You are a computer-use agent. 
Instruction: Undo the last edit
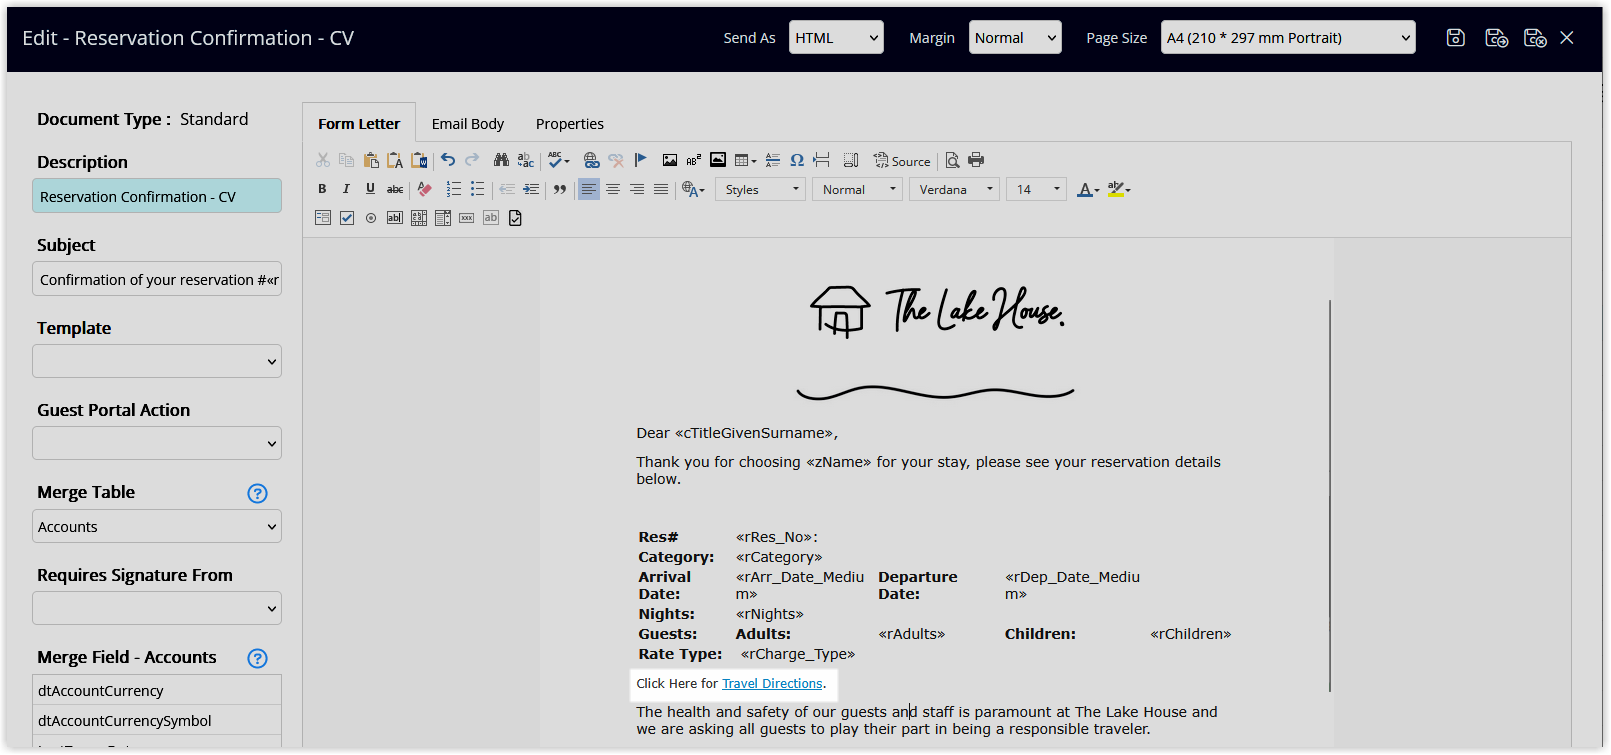pyautogui.click(x=448, y=160)
